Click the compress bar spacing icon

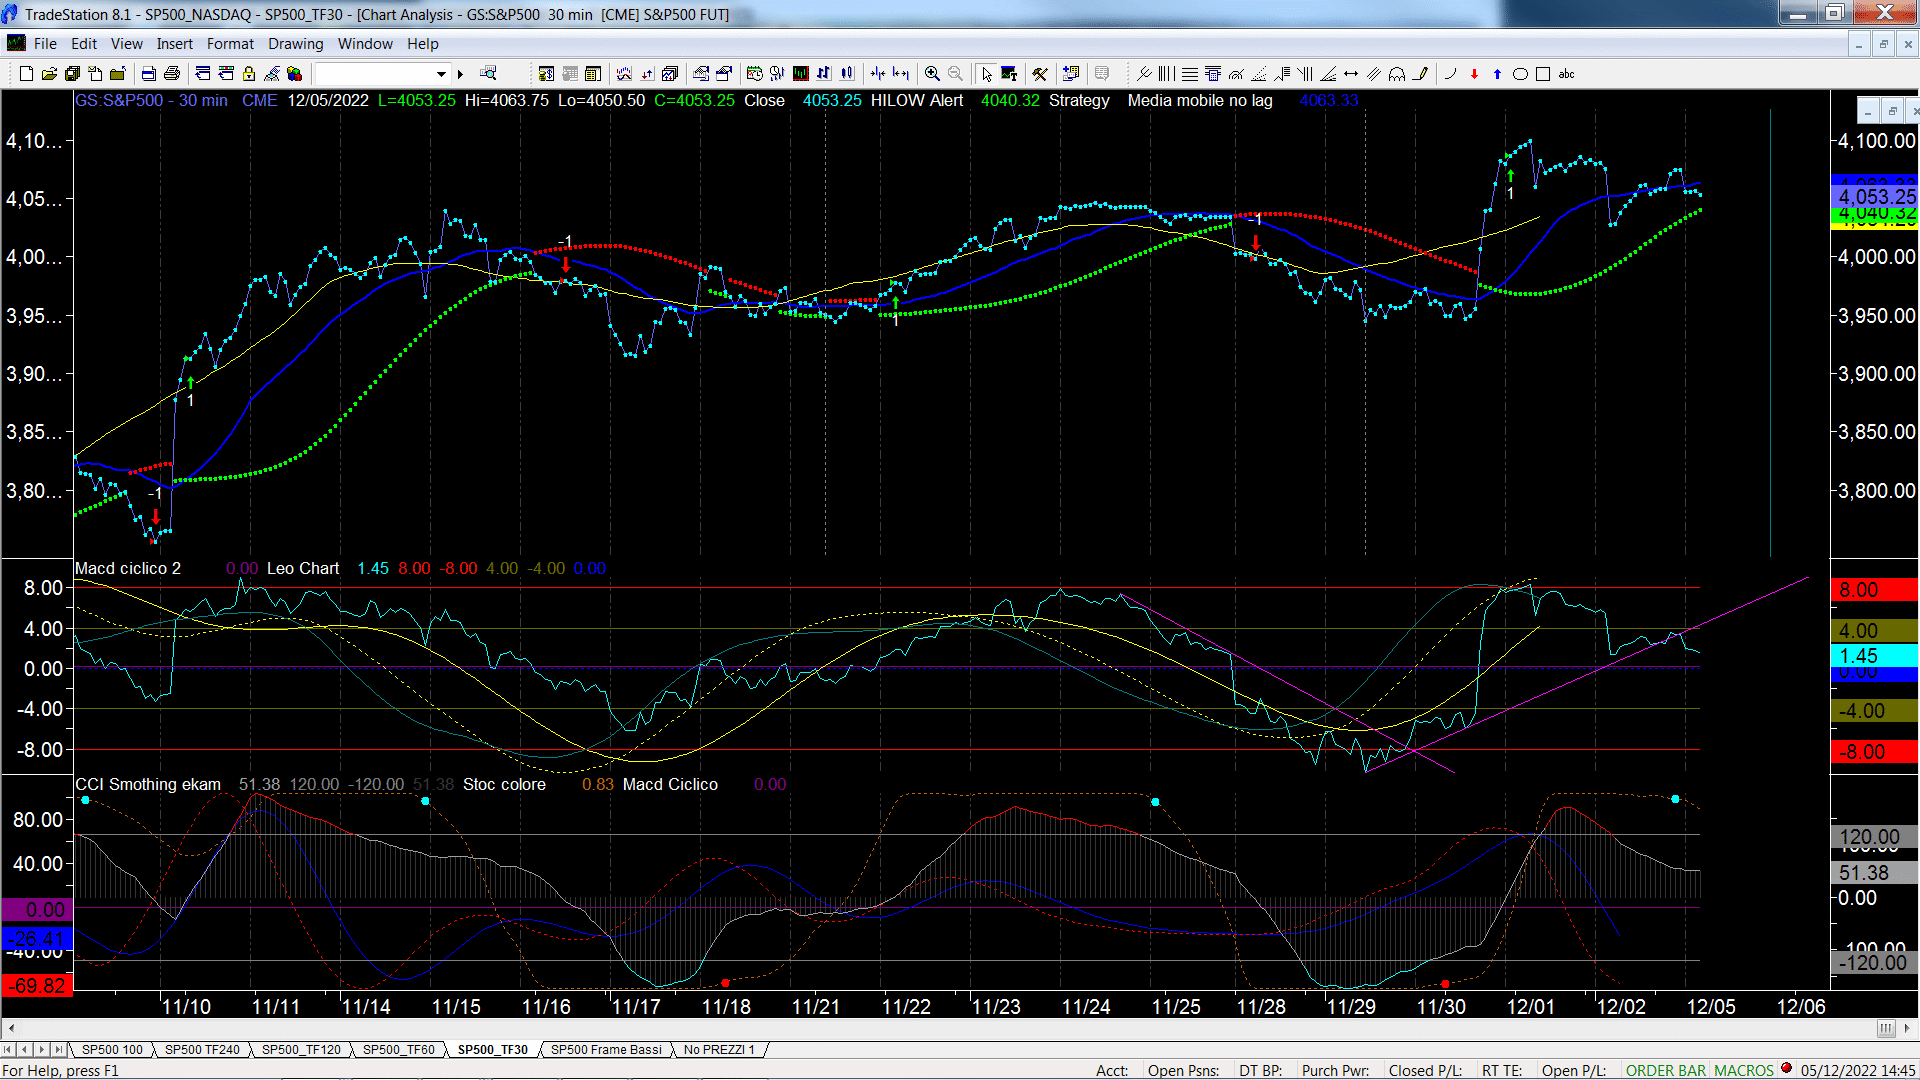click(x=878, y=74)
